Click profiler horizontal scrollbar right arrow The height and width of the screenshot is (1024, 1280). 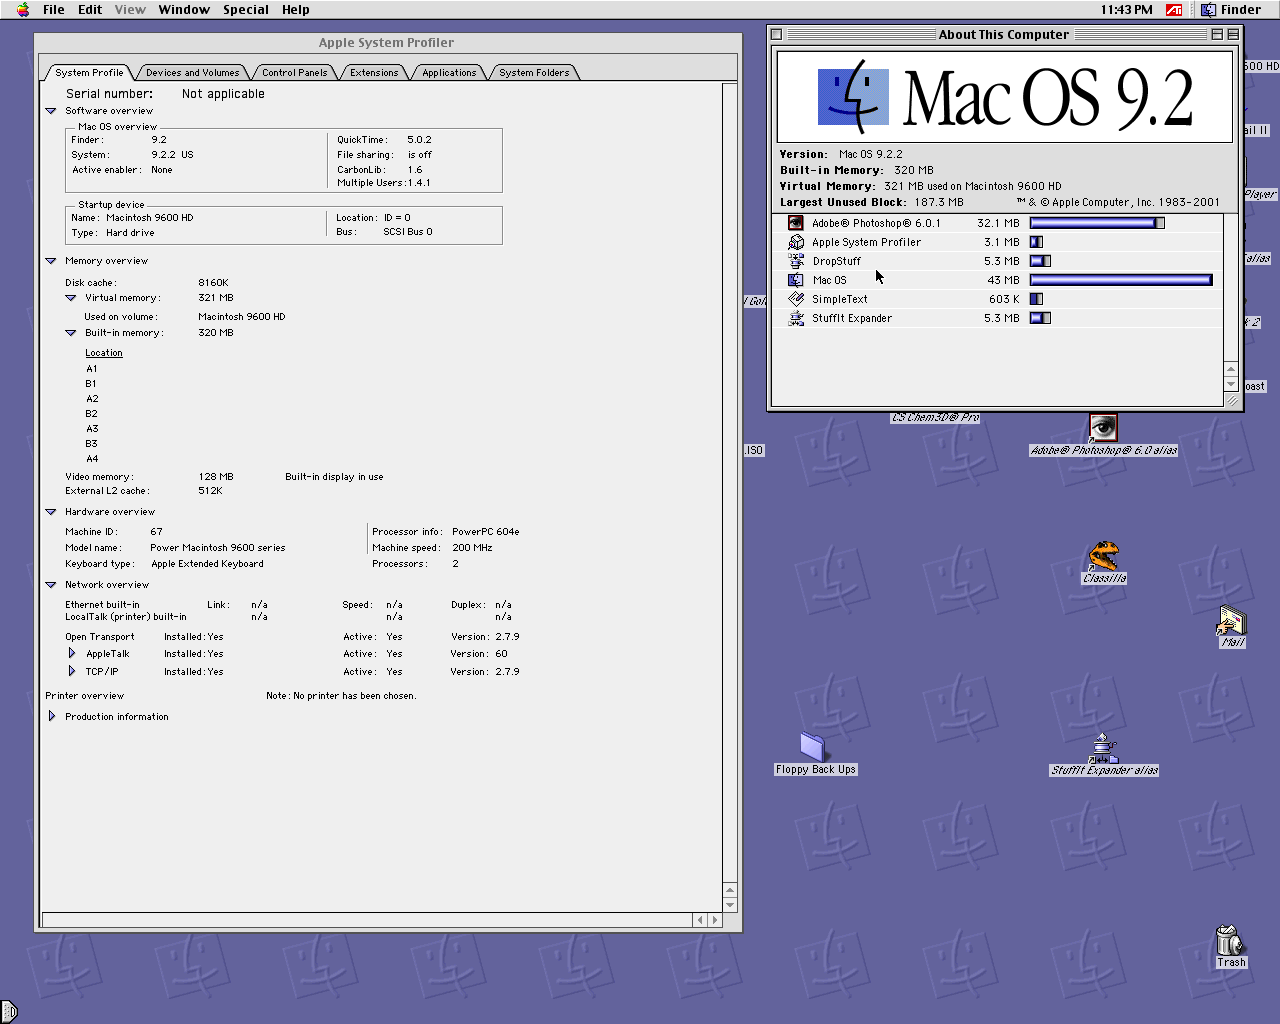[714, 920]
